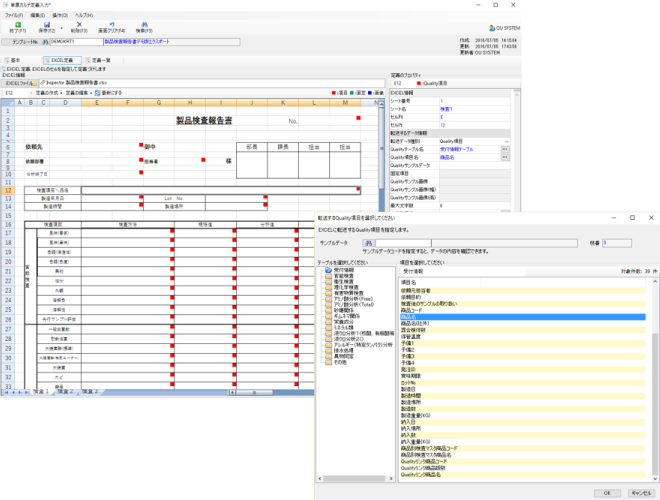
Task: Click the green 終了(F1) exit toolbar icon
Action: [x=18, y=25]
